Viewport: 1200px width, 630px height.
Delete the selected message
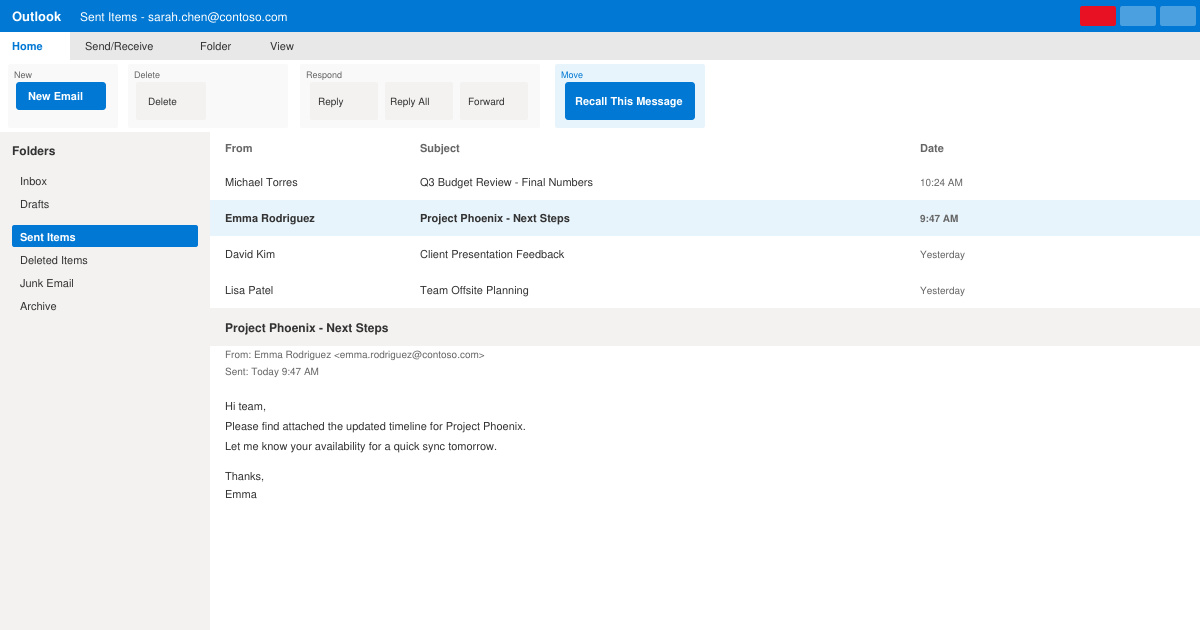pos(171,101)
